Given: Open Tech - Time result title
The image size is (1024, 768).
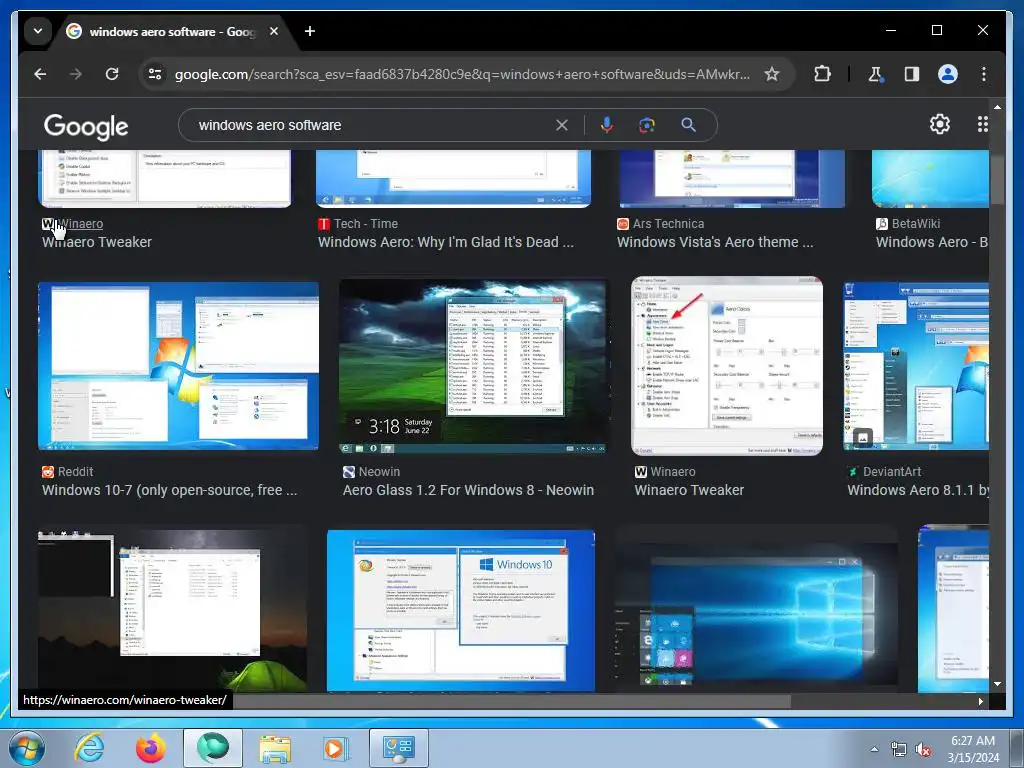Looking at the screenshot, I should point(445,242).
